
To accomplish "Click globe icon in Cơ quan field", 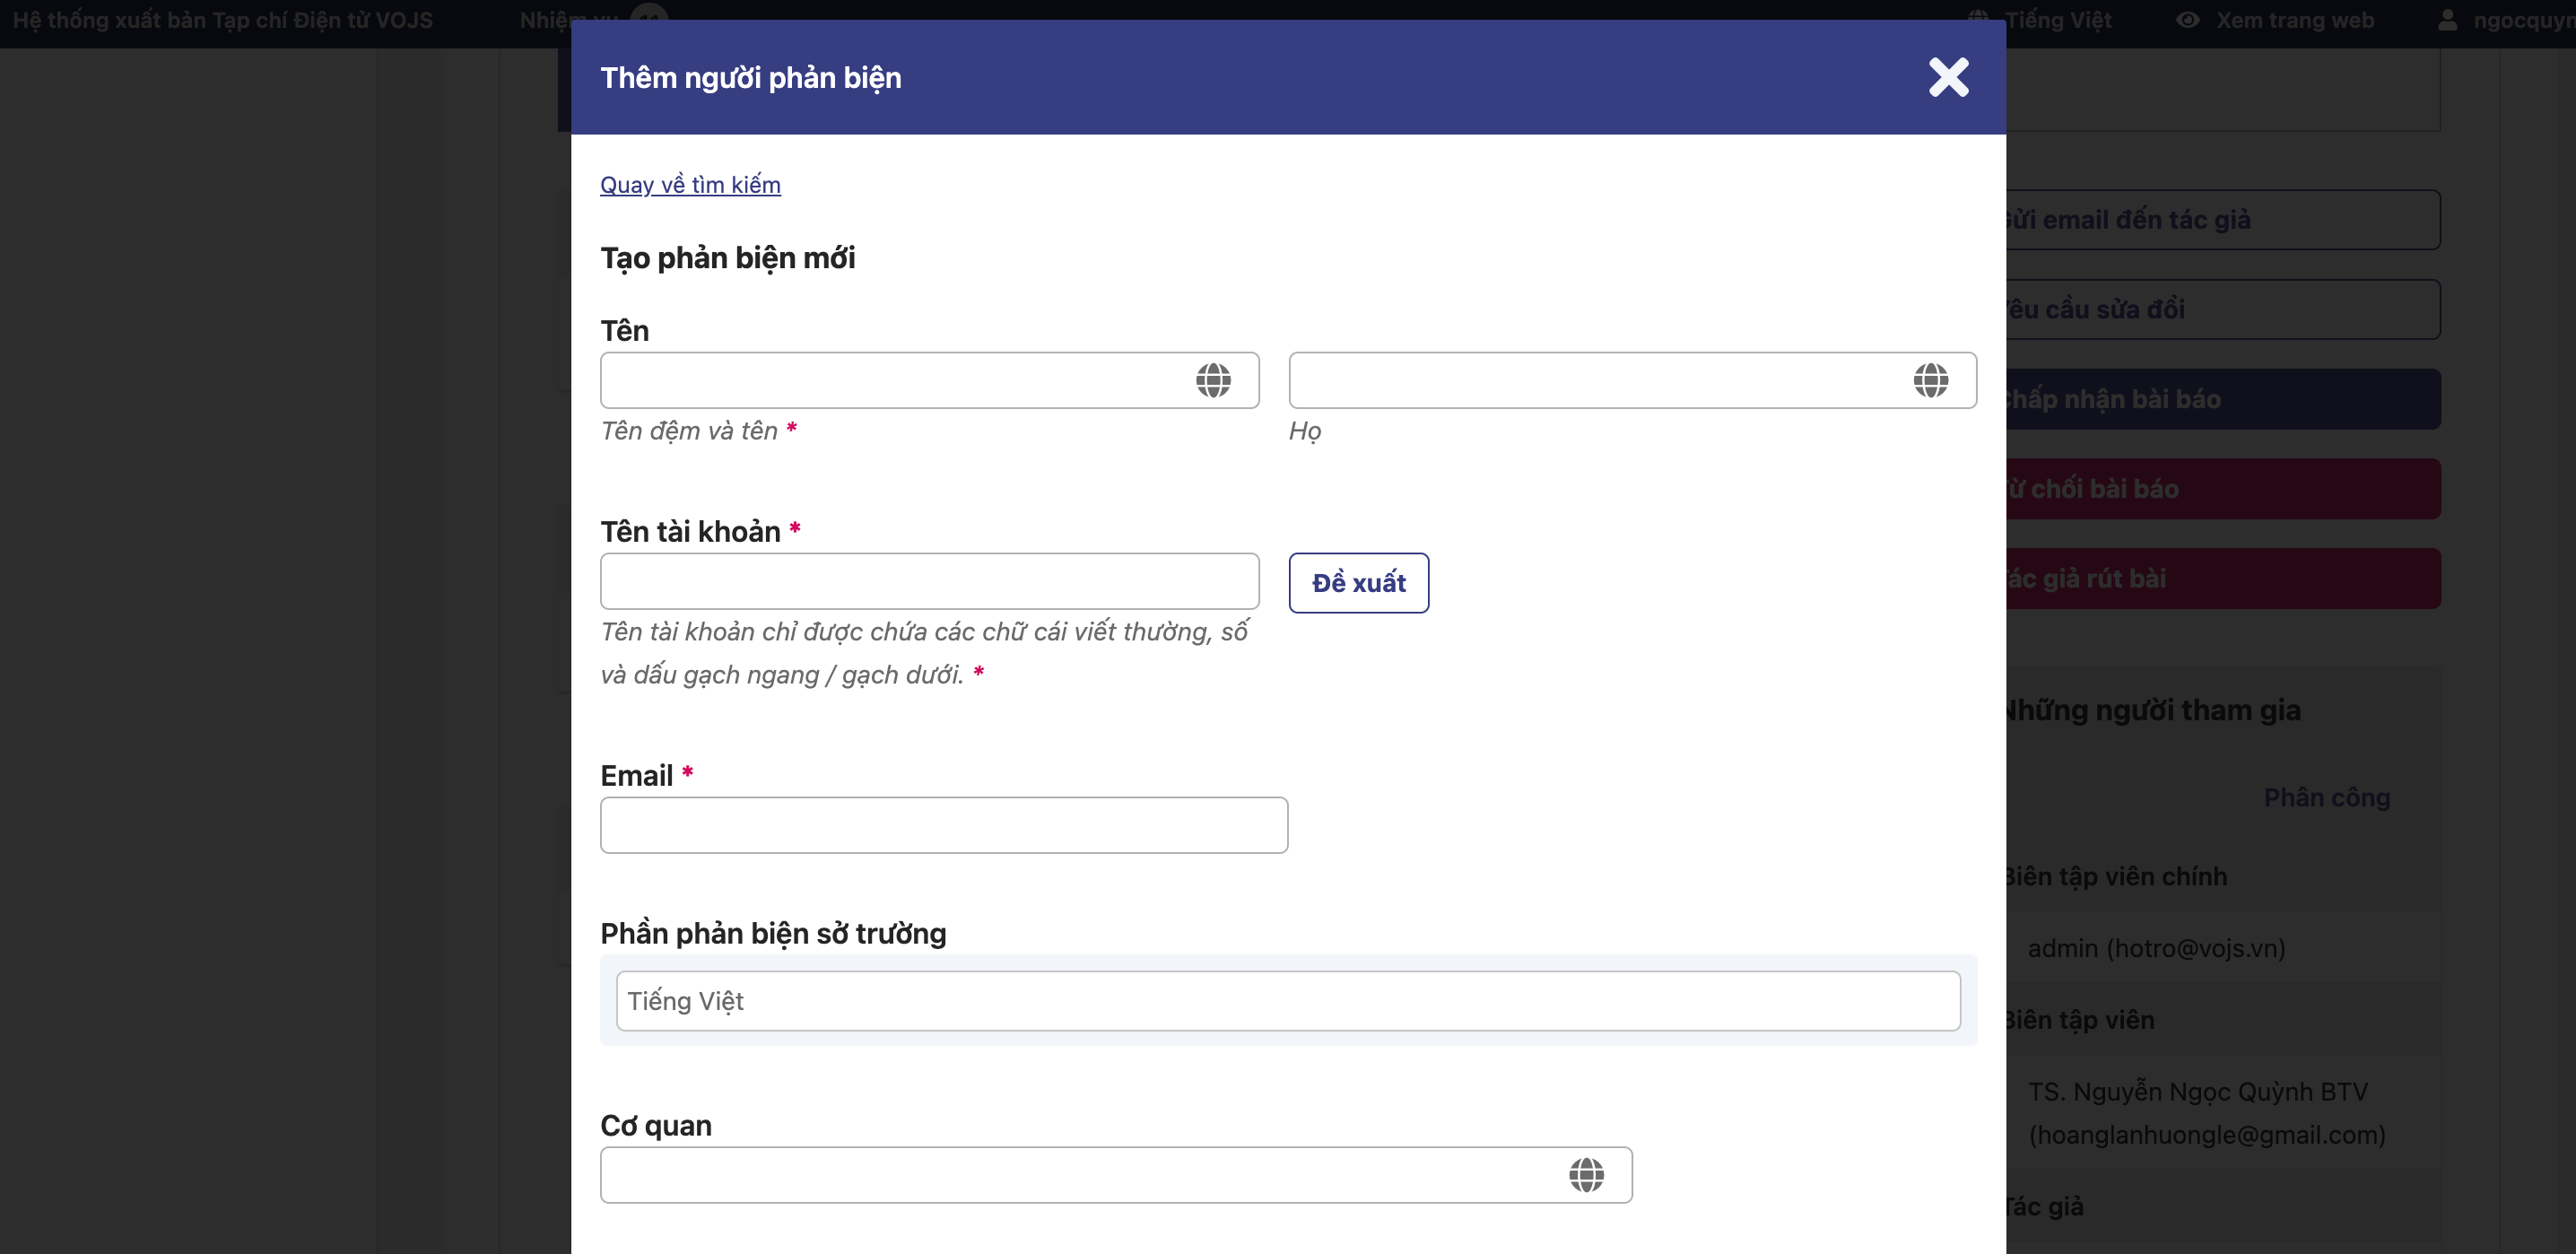I will (x=1586, y=1175).
